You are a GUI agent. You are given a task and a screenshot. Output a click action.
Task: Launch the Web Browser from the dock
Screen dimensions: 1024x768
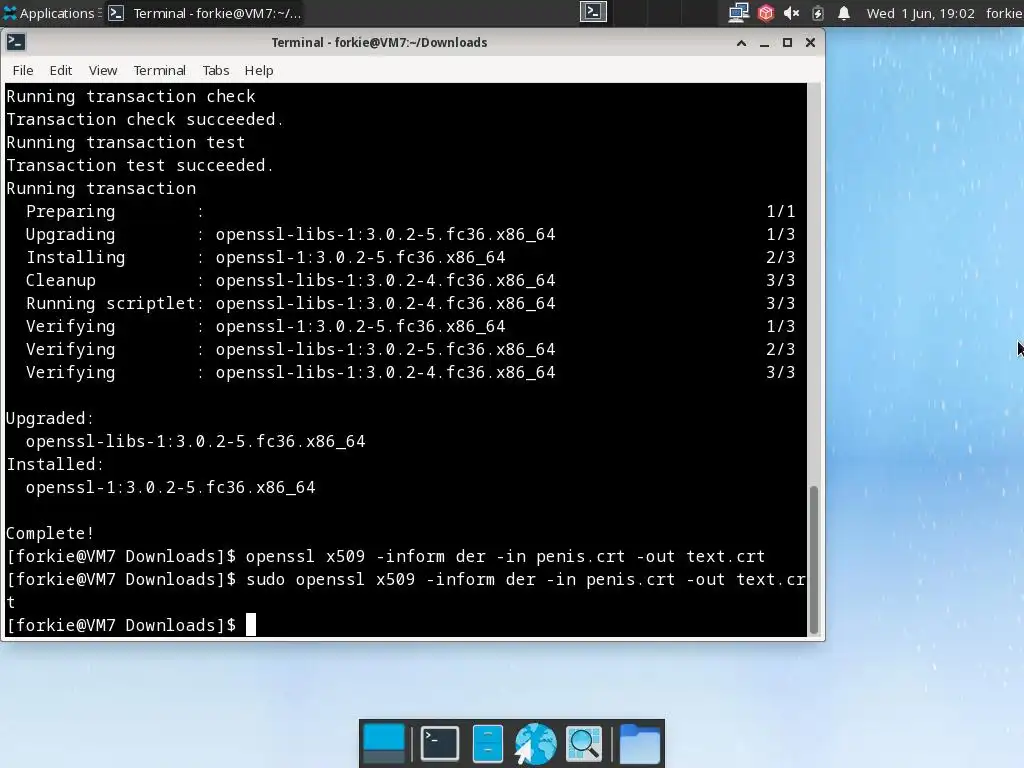[x=535, y=744]
